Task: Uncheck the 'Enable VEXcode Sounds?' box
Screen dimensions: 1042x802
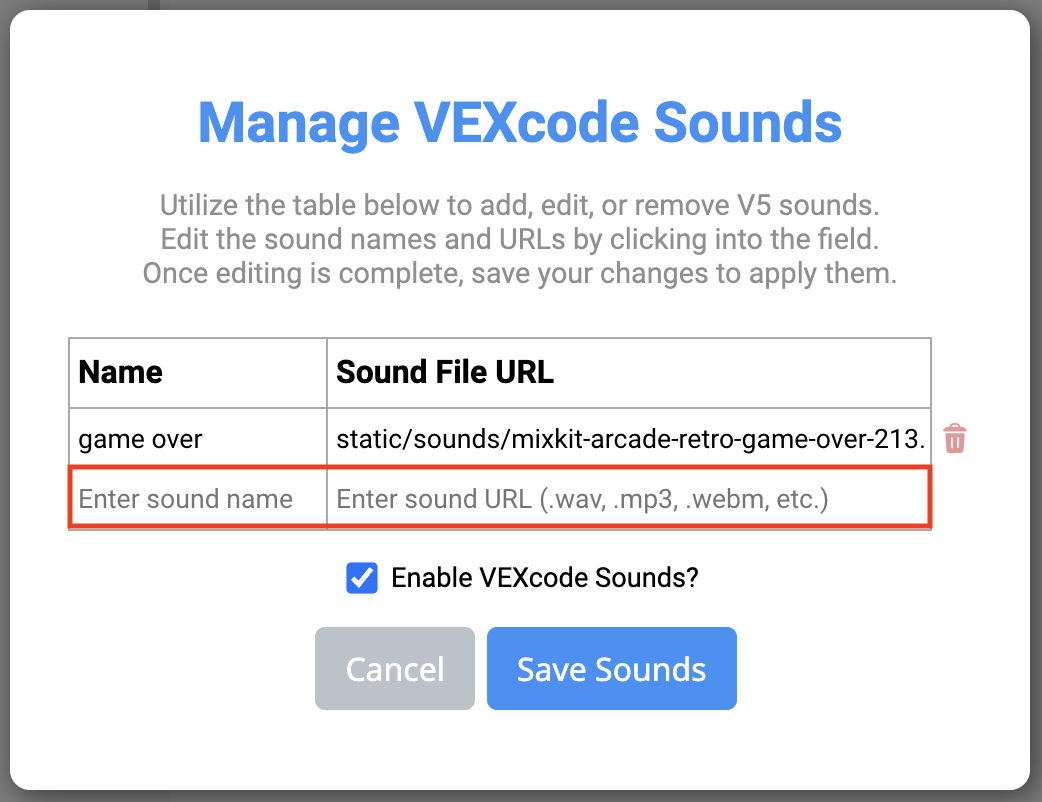Action: point(361,578)
